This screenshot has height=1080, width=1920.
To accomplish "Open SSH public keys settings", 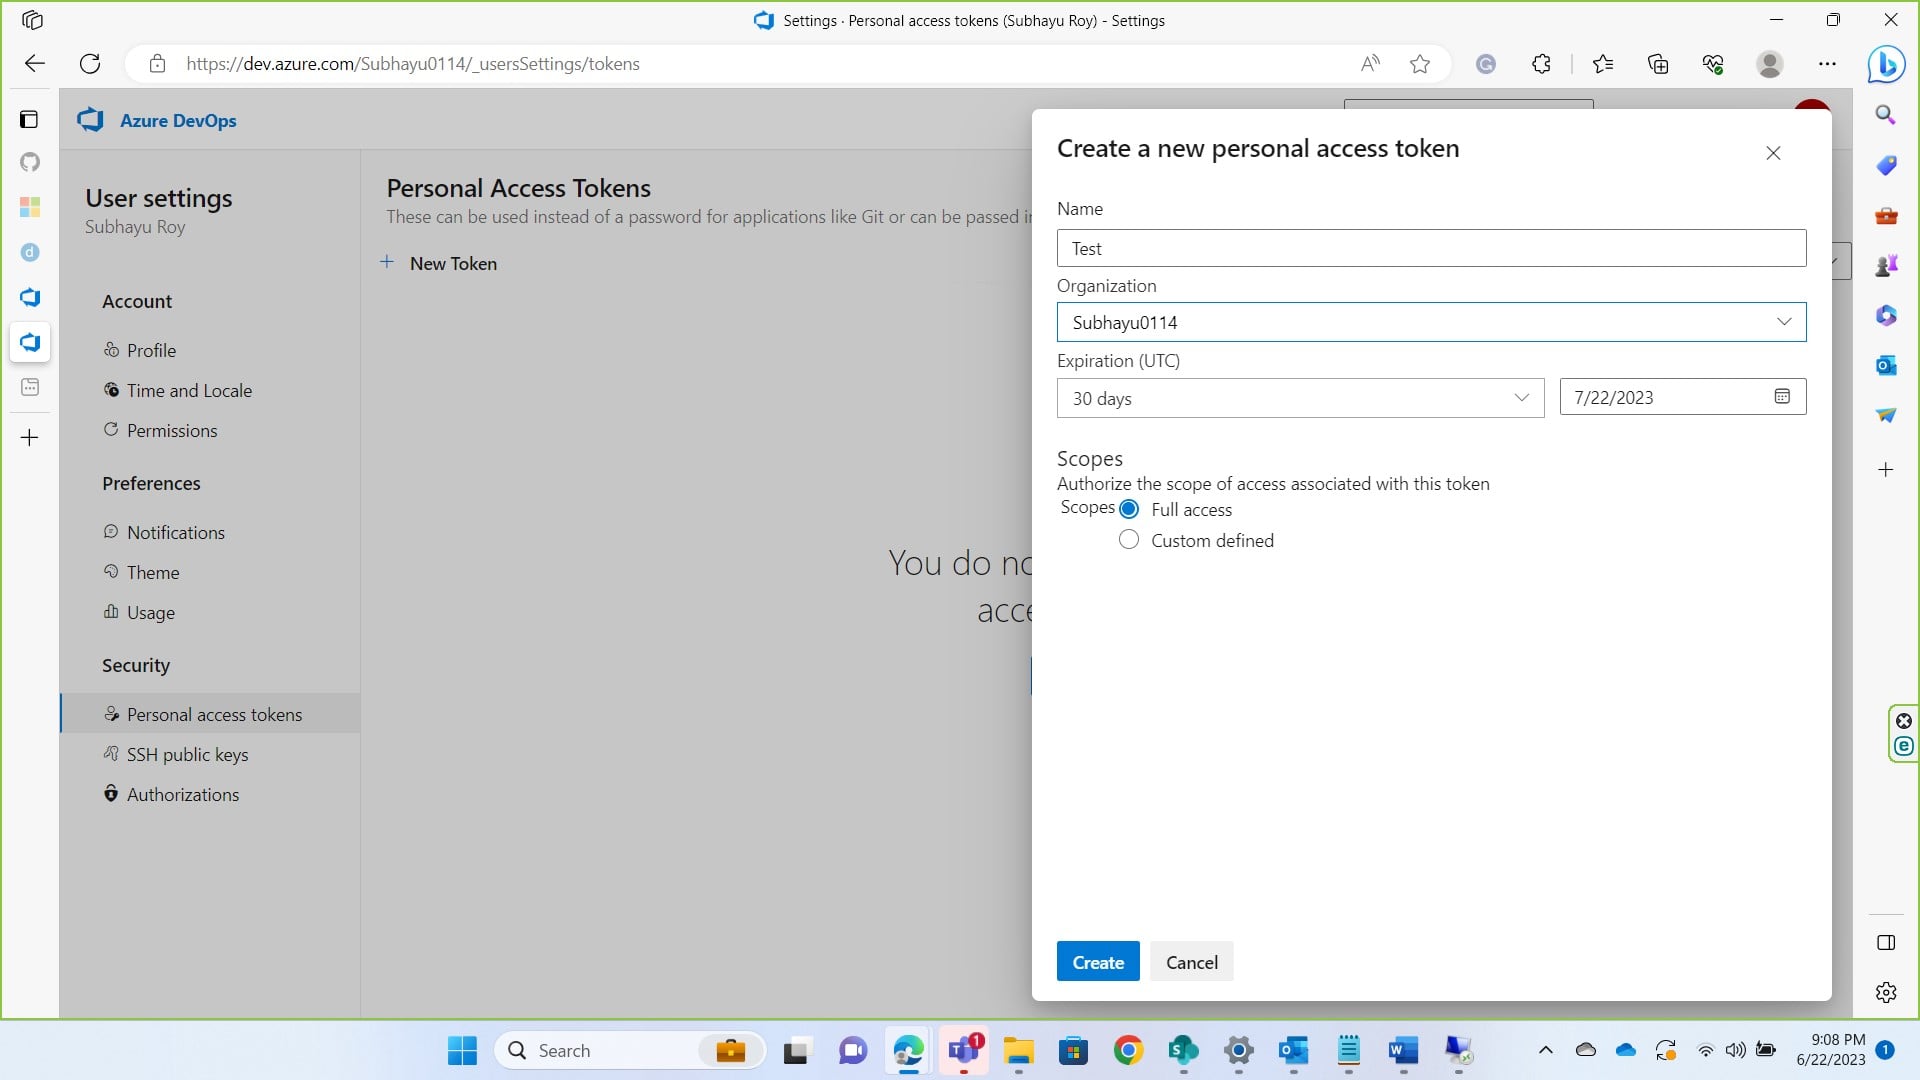I will 187,755.
